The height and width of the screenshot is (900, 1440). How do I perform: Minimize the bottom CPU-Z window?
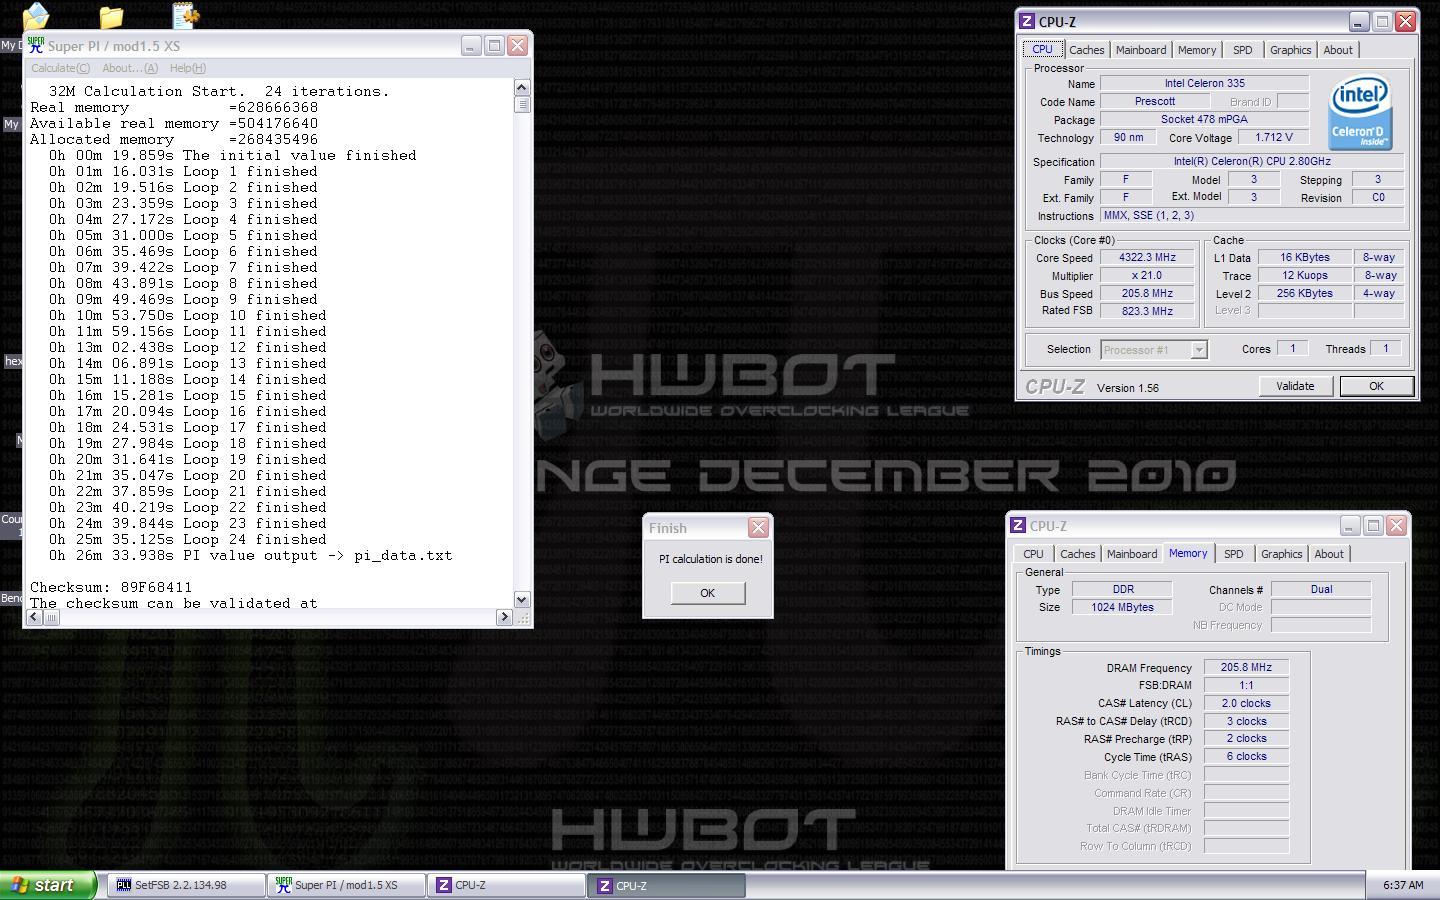[1349, 525]
